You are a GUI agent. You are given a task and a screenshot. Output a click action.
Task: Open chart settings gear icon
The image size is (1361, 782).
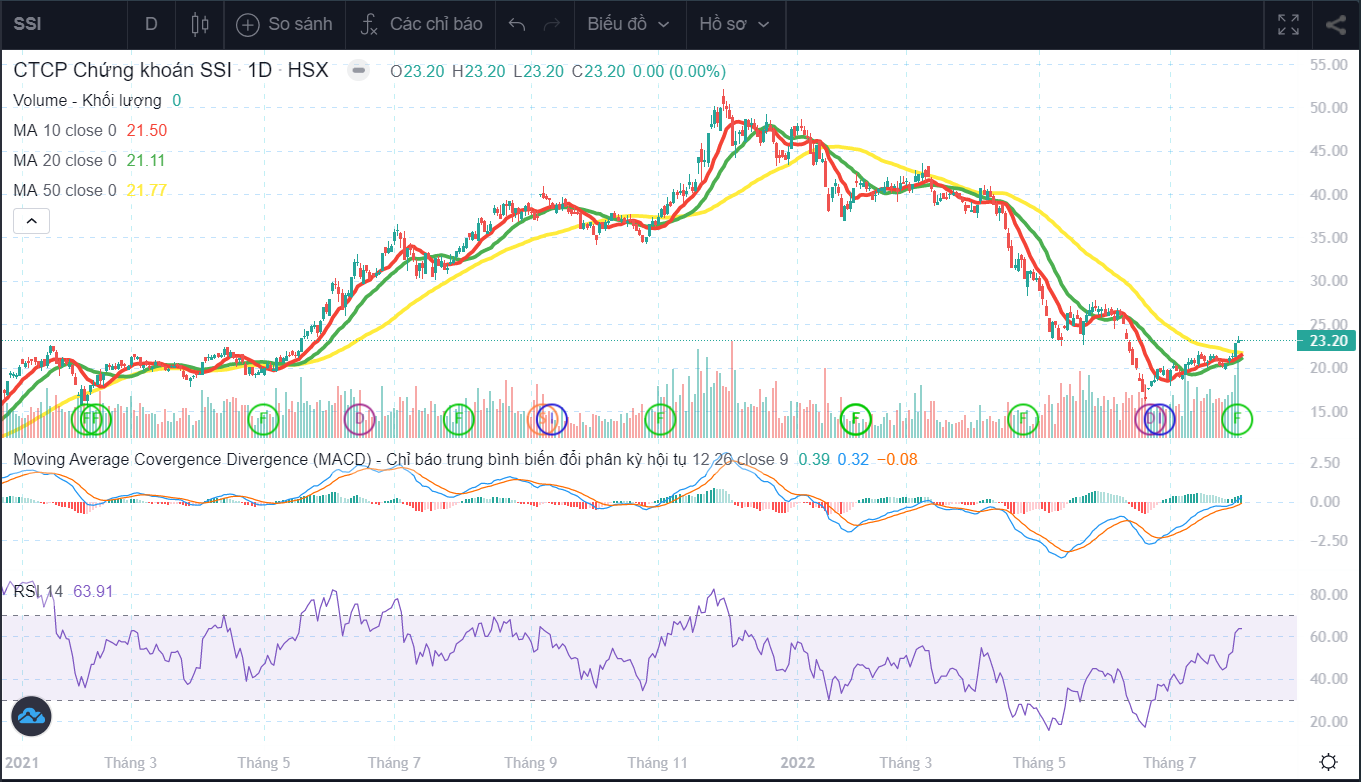coord(1329,762)
